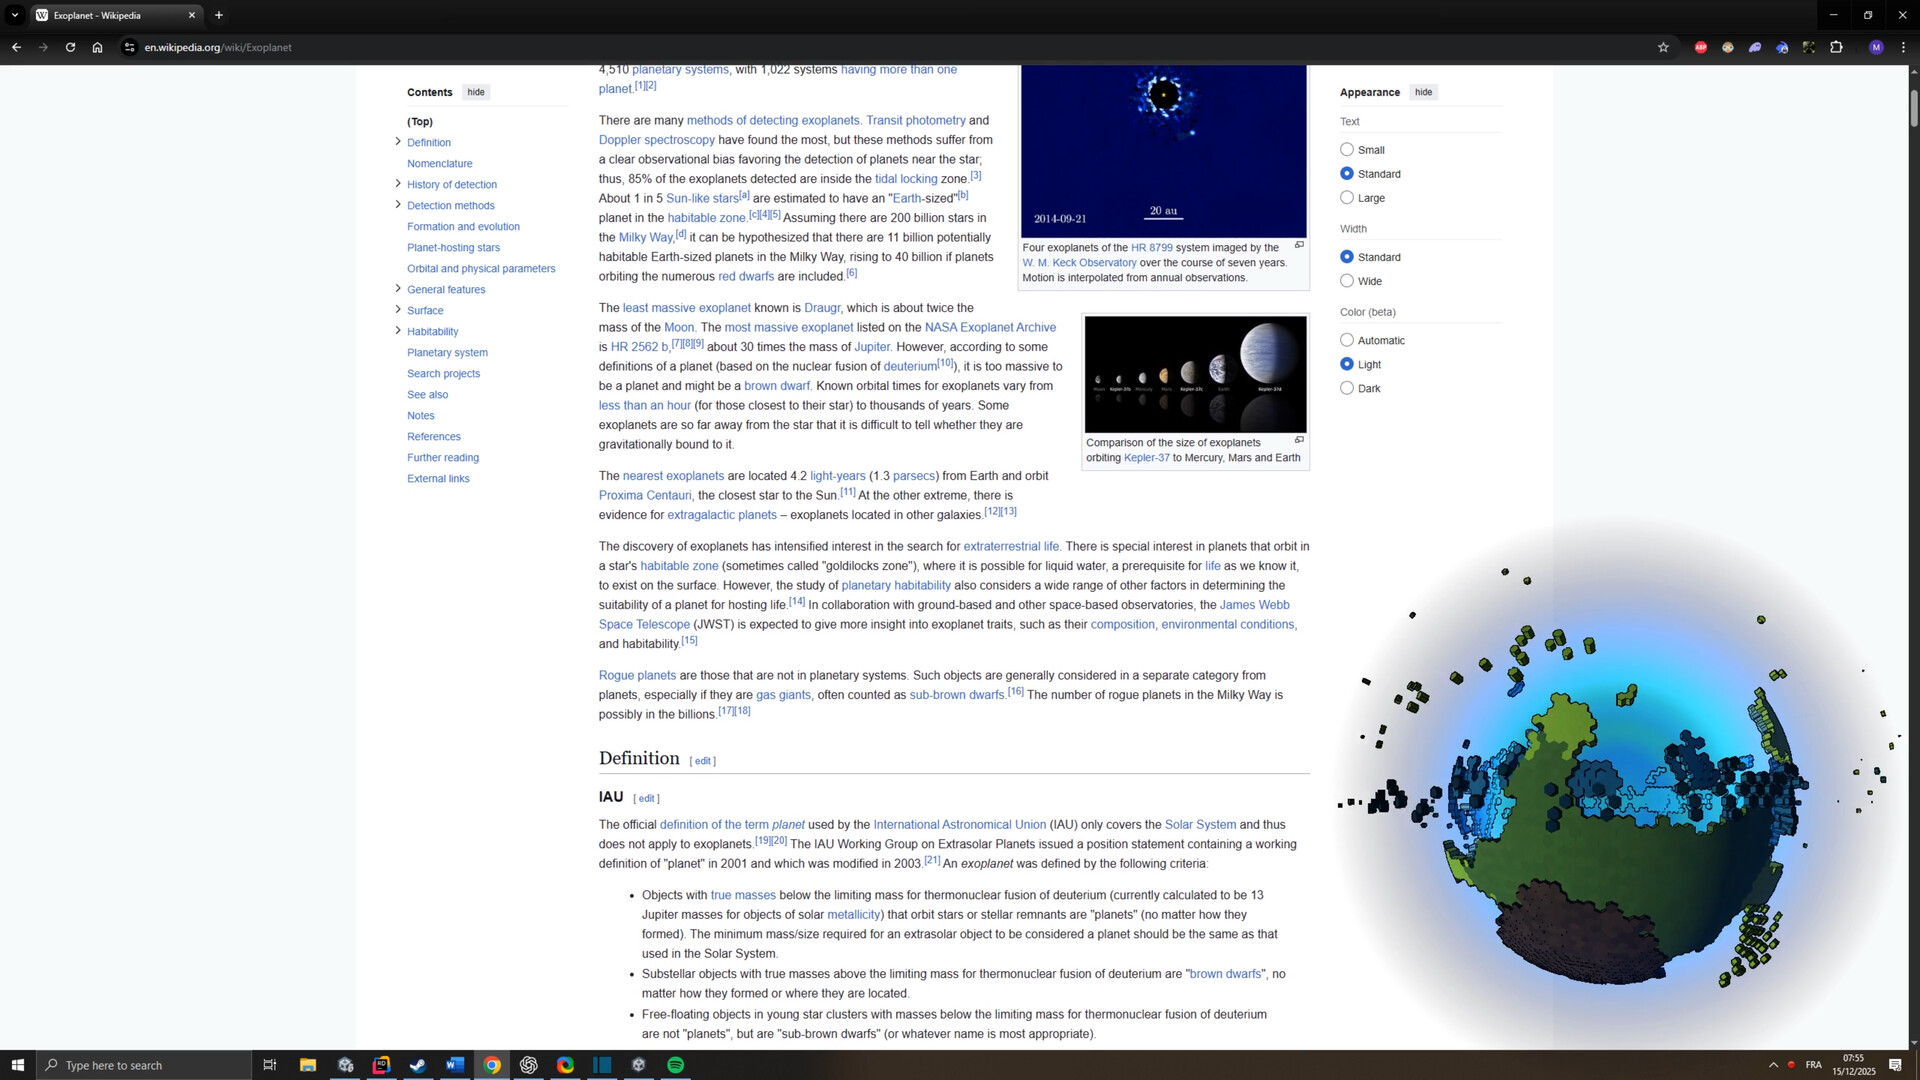Collapse the Surface section chevron
1920x1080 pixels.
pos(398,310)
